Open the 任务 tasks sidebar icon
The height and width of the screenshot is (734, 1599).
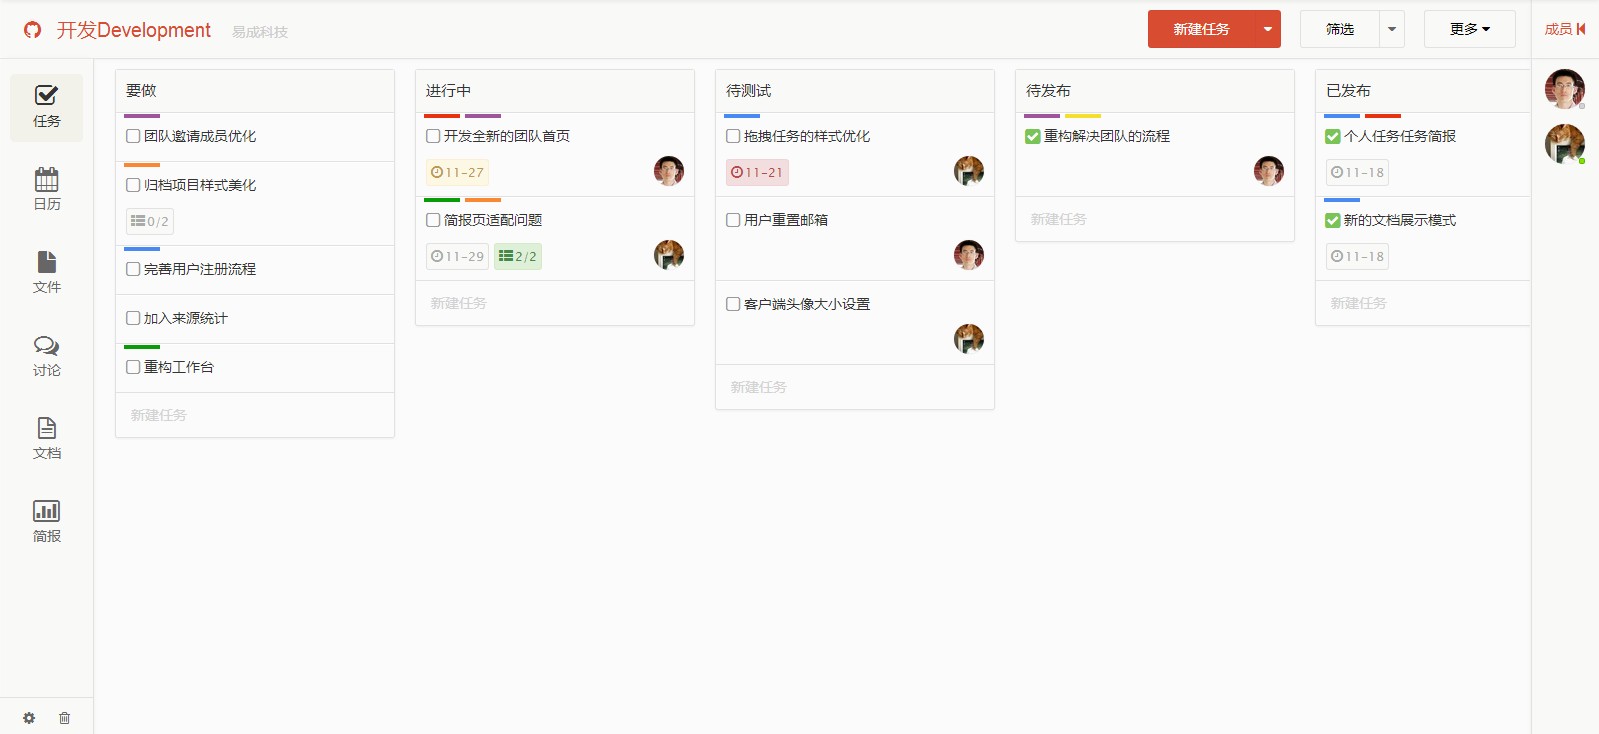pyautogui.click(x=46, y=107)
